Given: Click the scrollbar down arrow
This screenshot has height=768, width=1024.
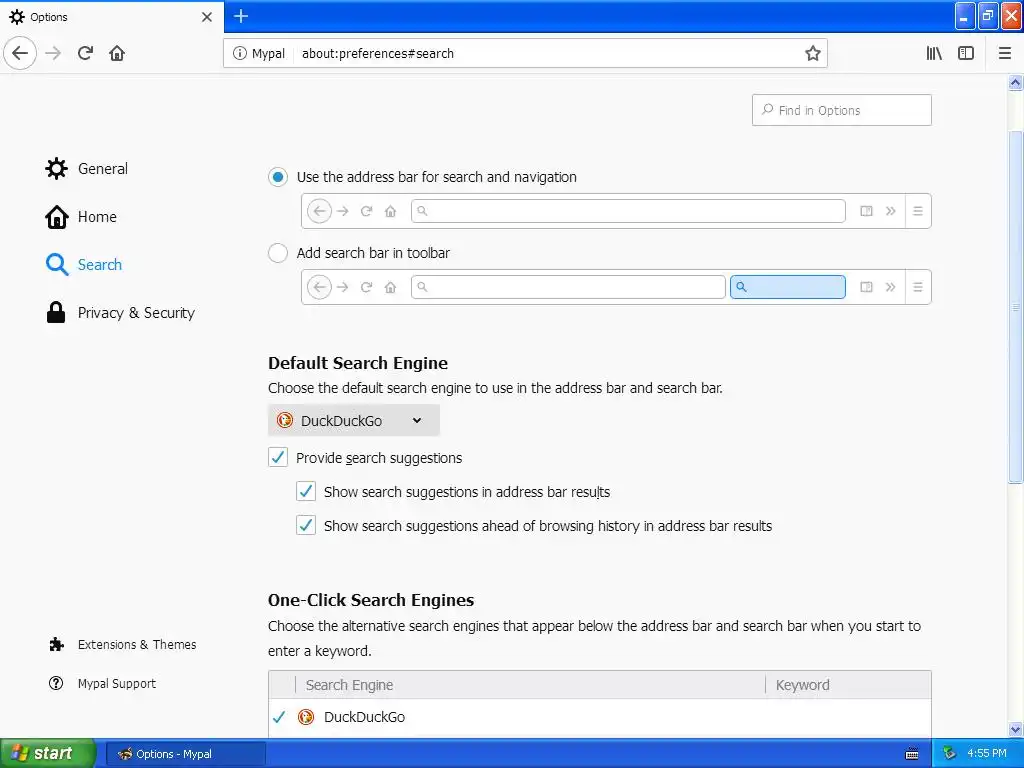Looking at the screenshot, I should (x=1016, y=729).
